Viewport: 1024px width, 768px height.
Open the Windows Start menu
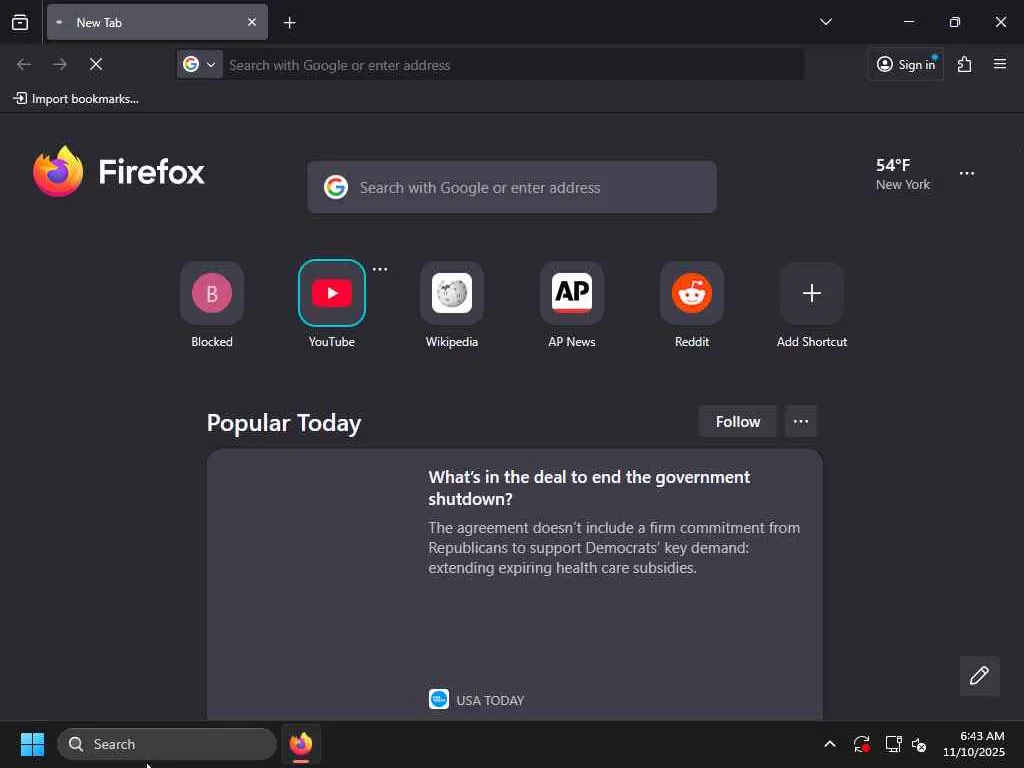32,744
